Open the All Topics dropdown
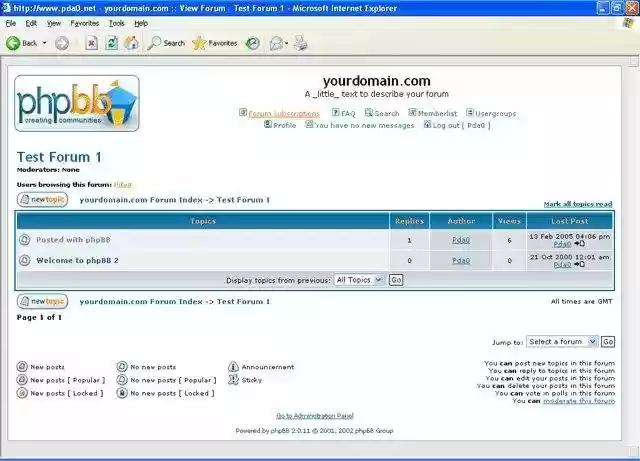The image size is (640, 461). click(x=359, y=280)
